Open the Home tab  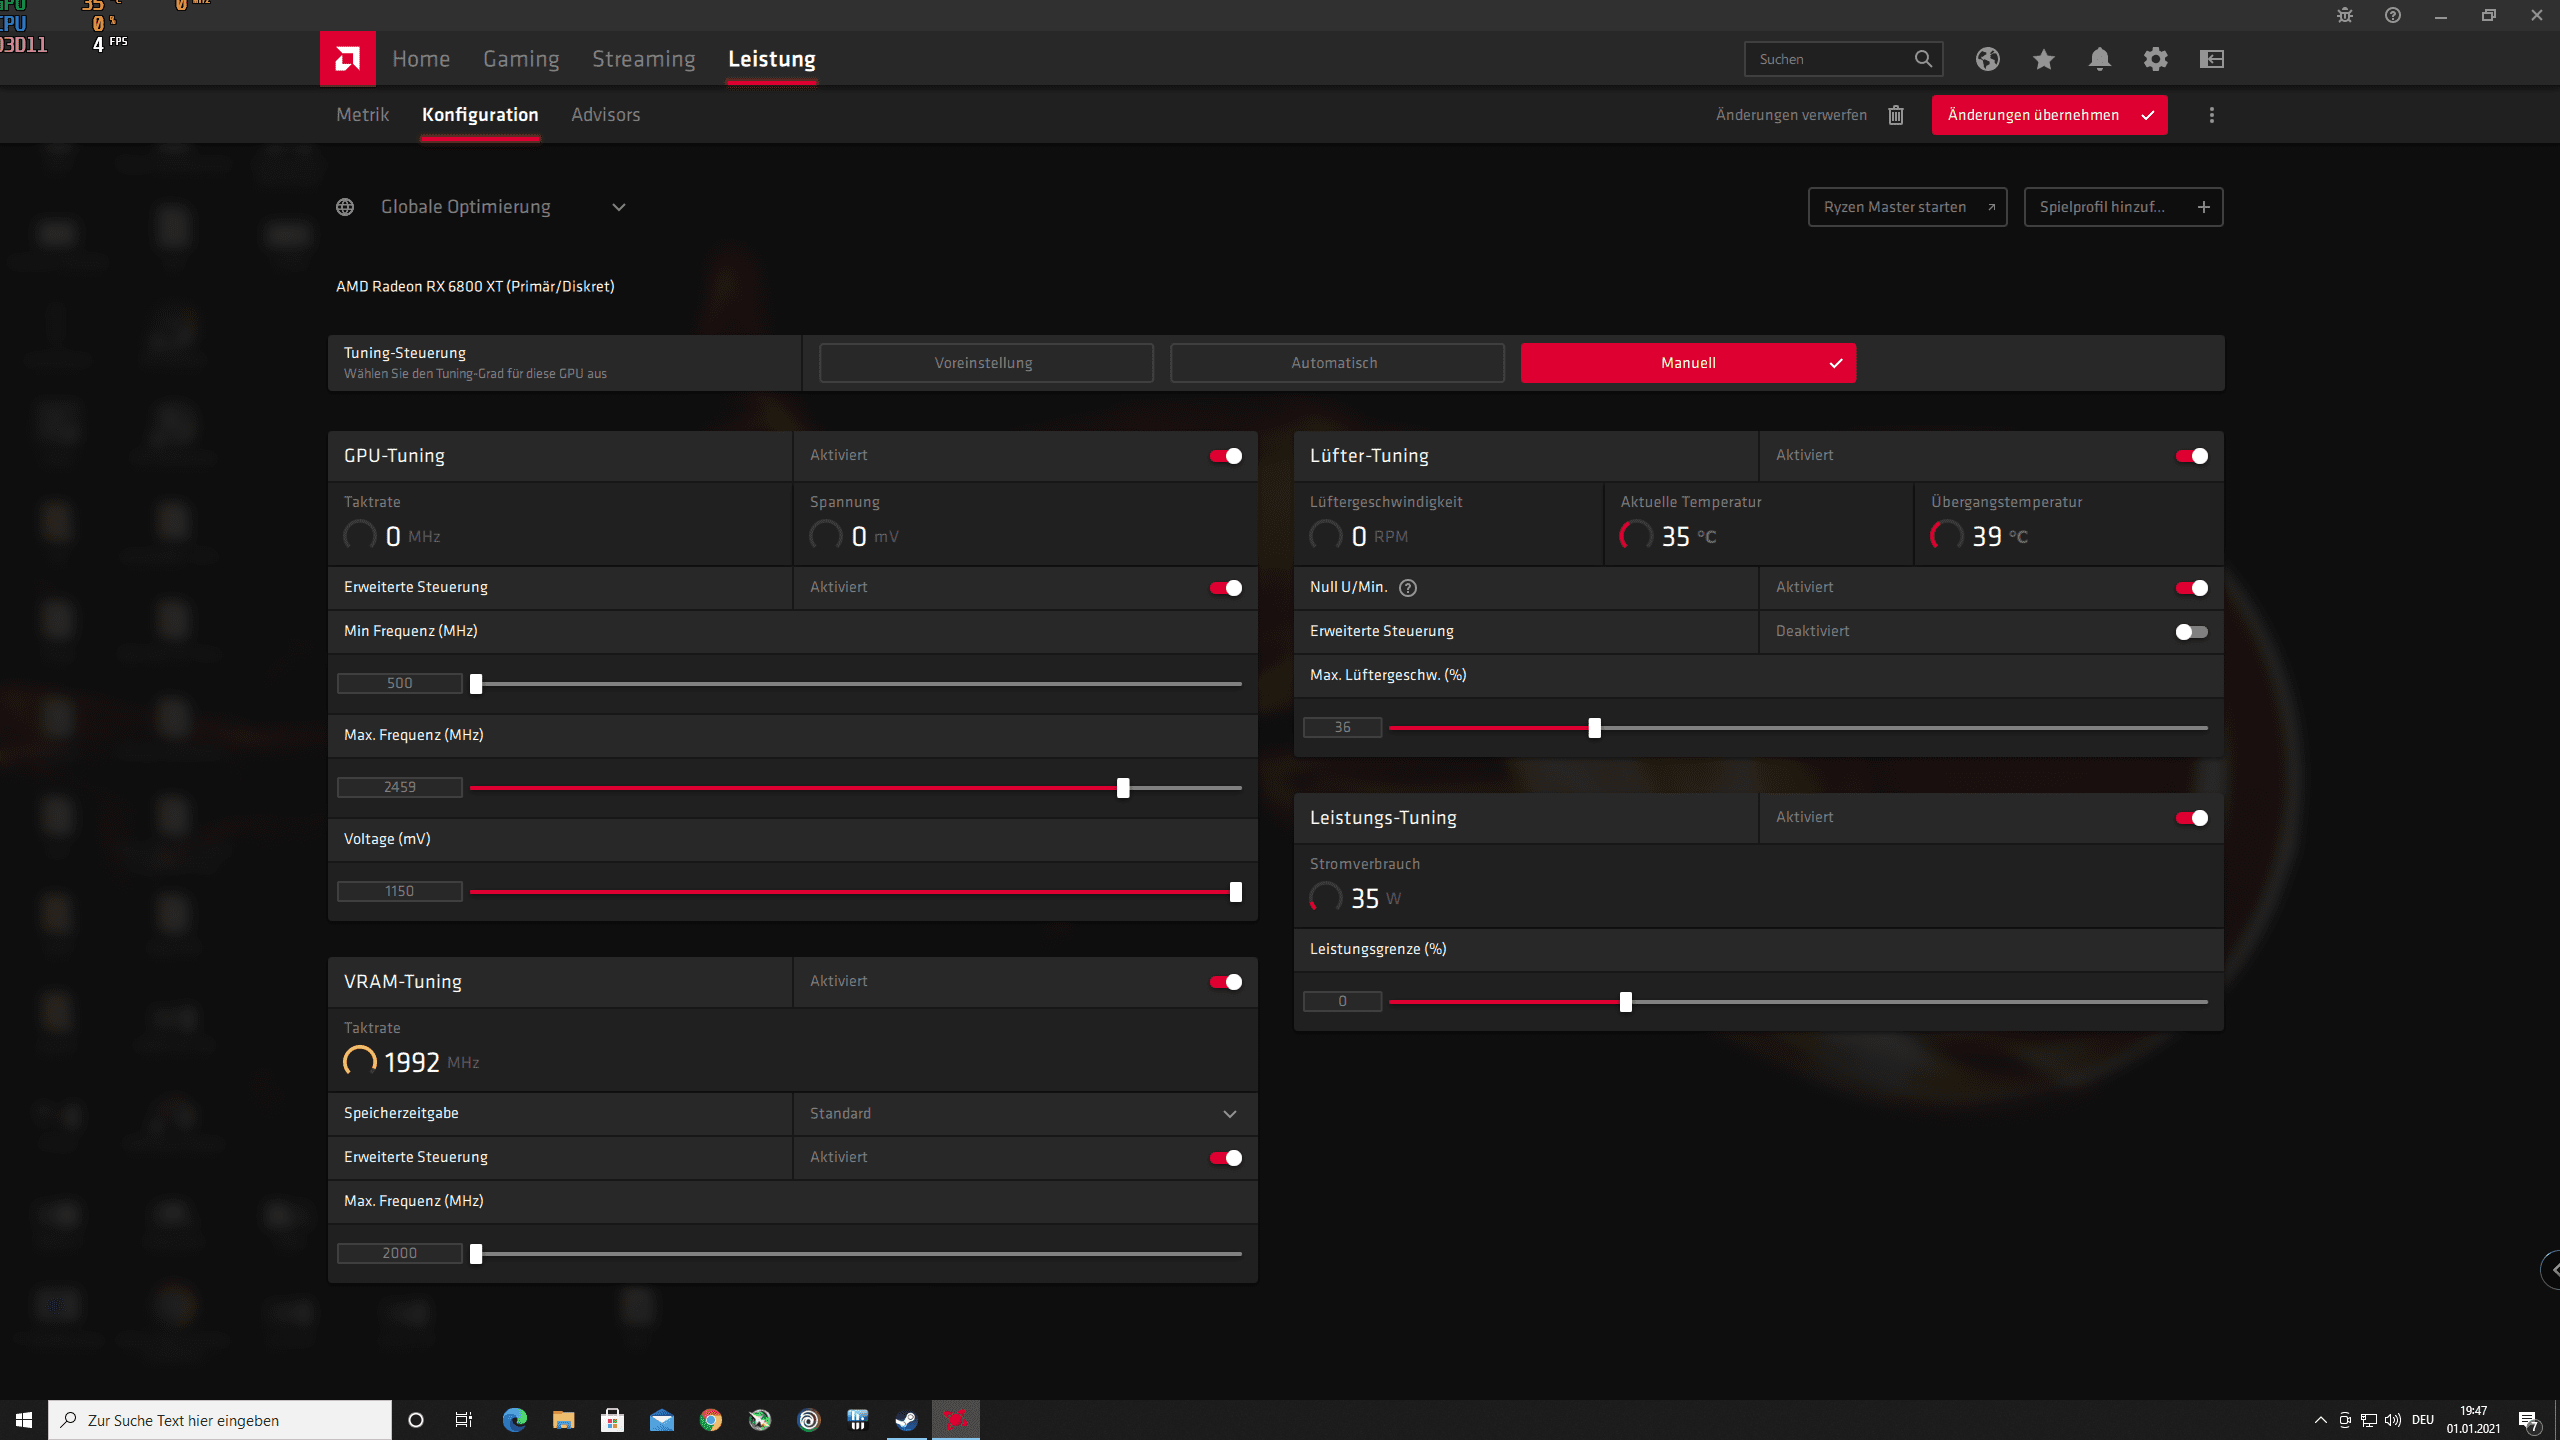421,59
